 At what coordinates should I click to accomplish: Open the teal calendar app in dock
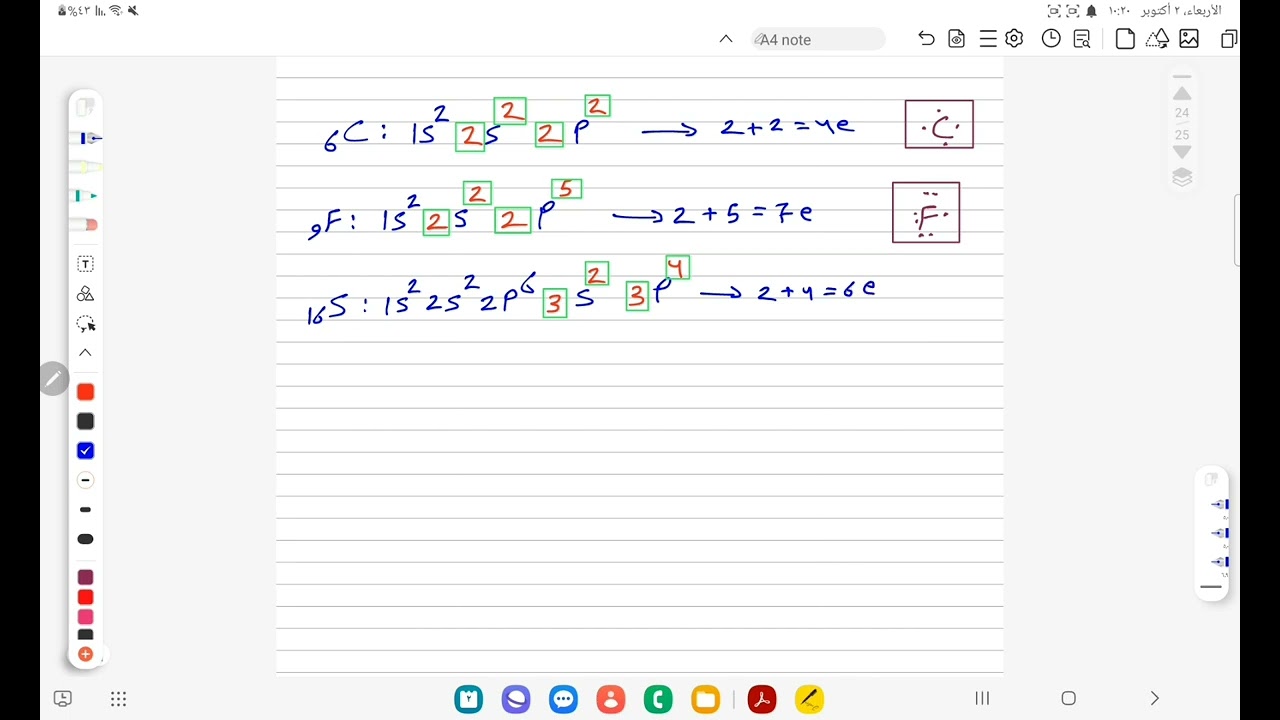(468, 699)
